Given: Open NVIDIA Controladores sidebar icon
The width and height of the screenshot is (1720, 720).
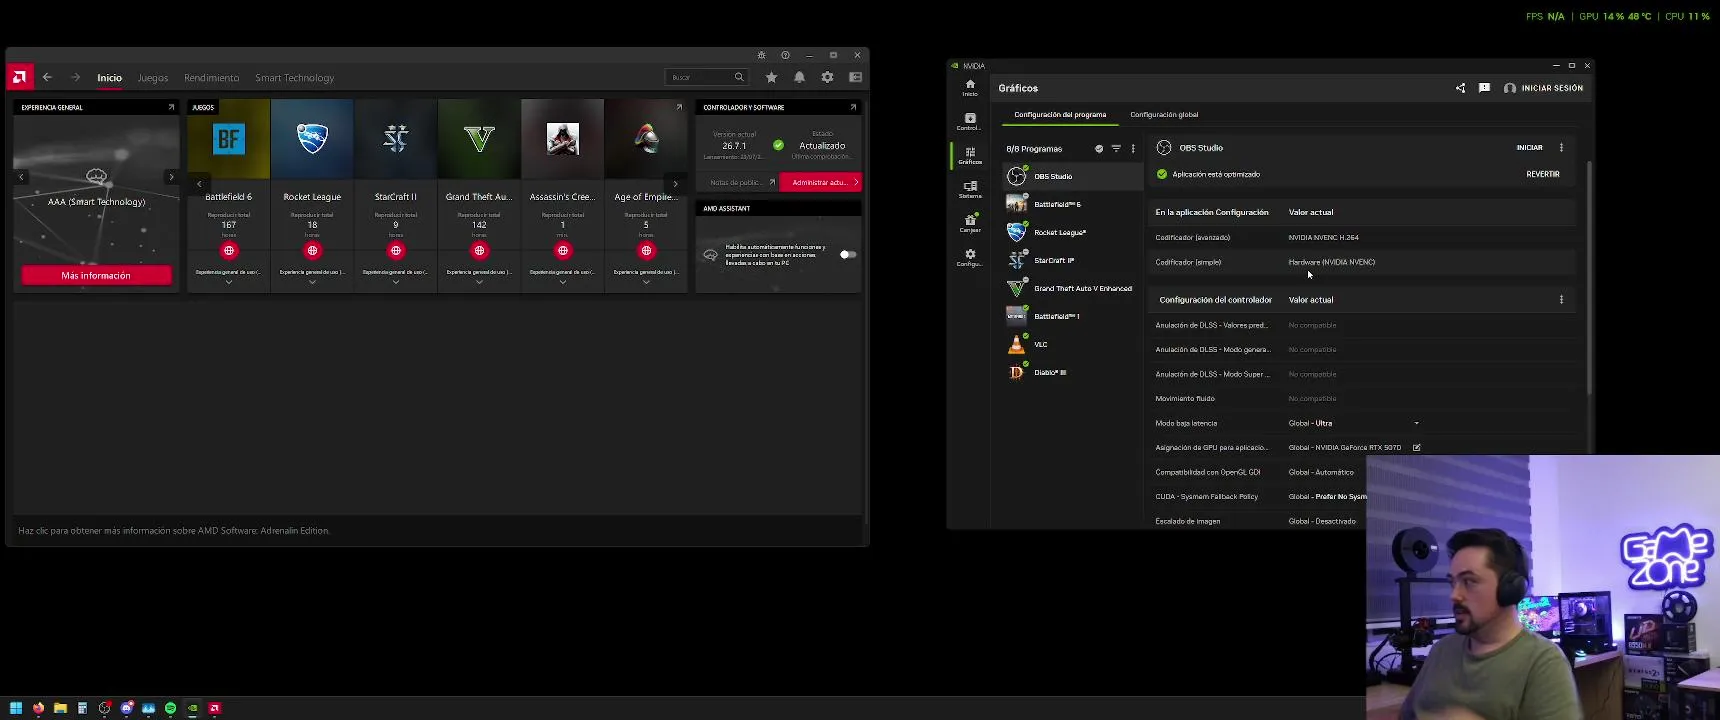Looking at the screenshot, I should (969, 121).
